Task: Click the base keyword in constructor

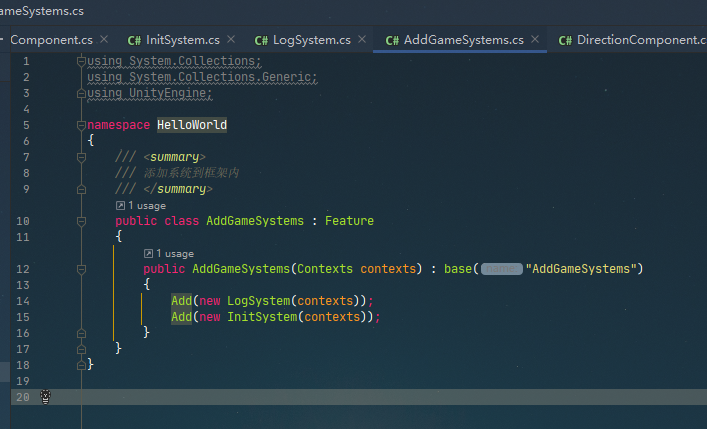Action: point(458,269)
